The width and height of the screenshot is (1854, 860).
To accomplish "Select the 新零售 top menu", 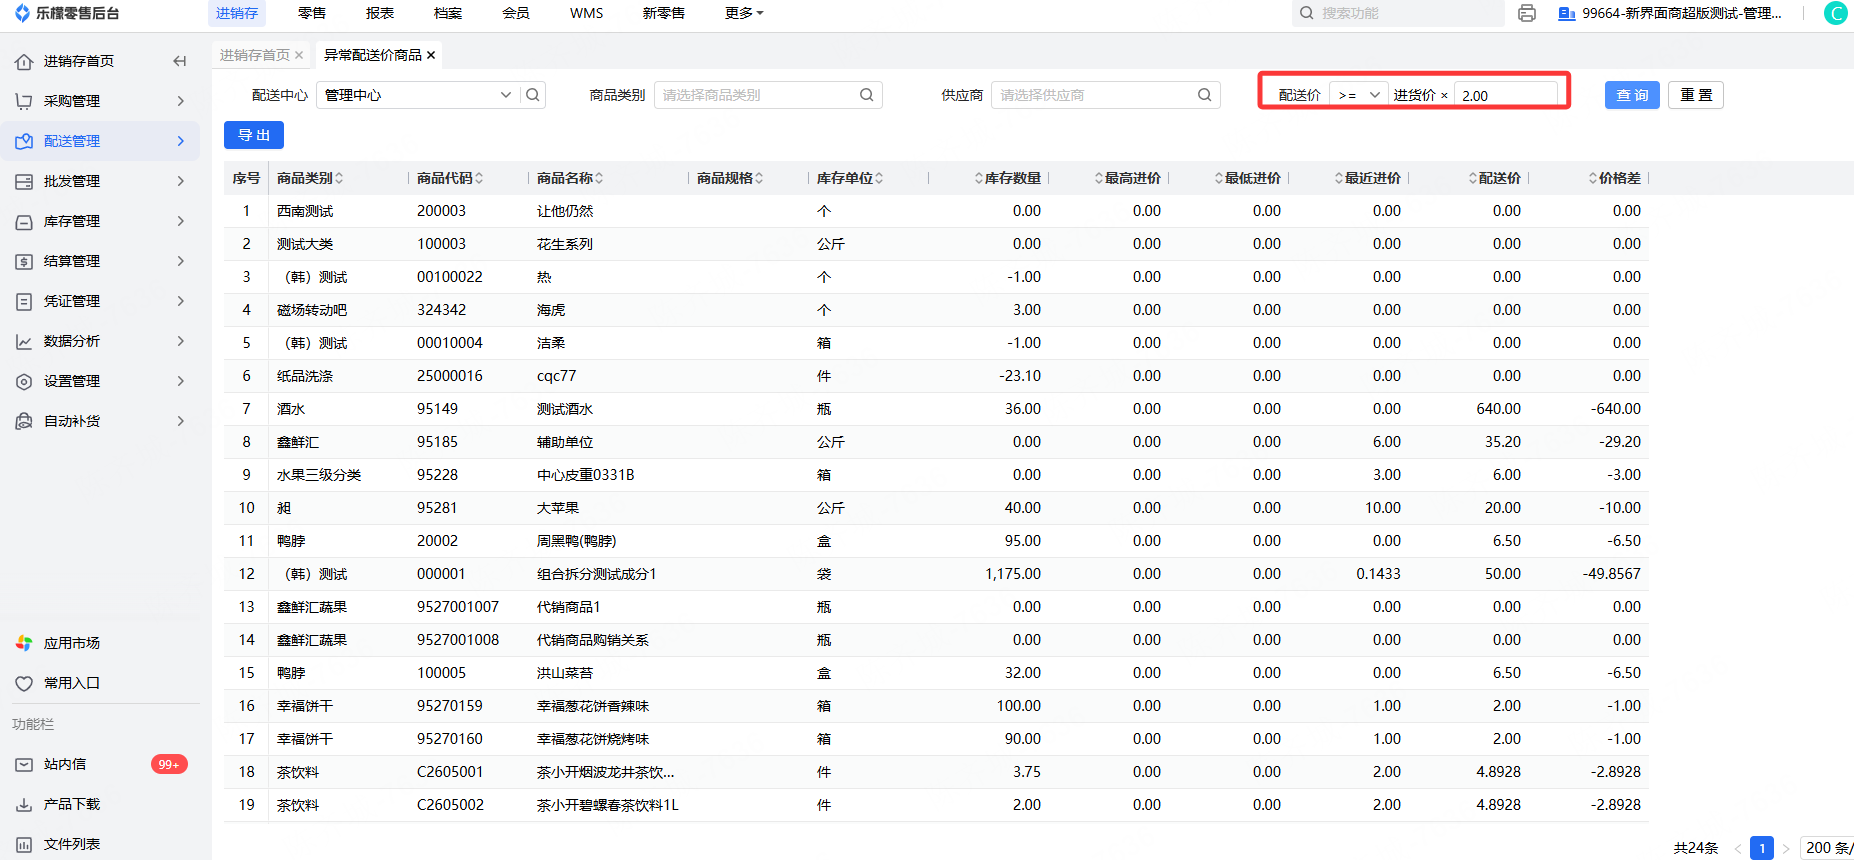I will [664, 13].
